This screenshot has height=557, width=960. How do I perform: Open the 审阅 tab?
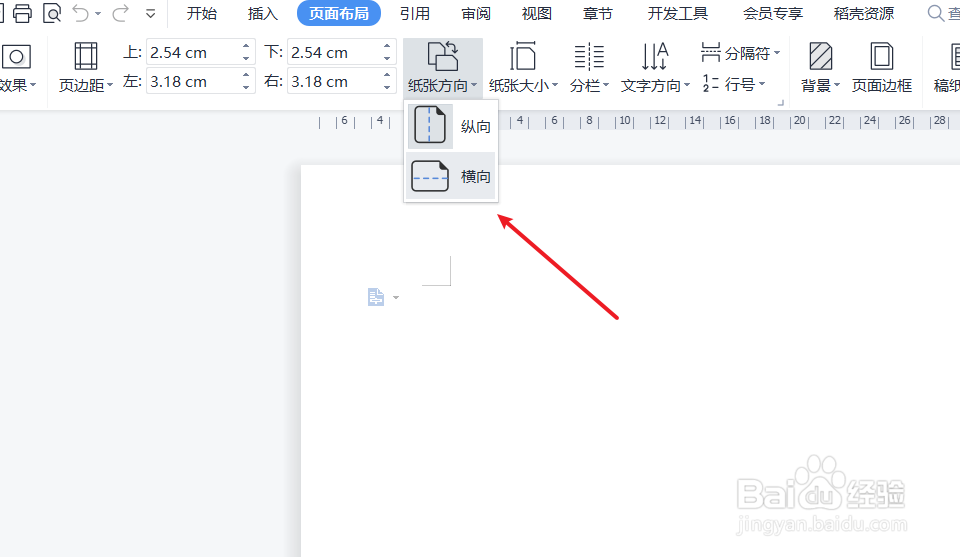coord(476,13)
